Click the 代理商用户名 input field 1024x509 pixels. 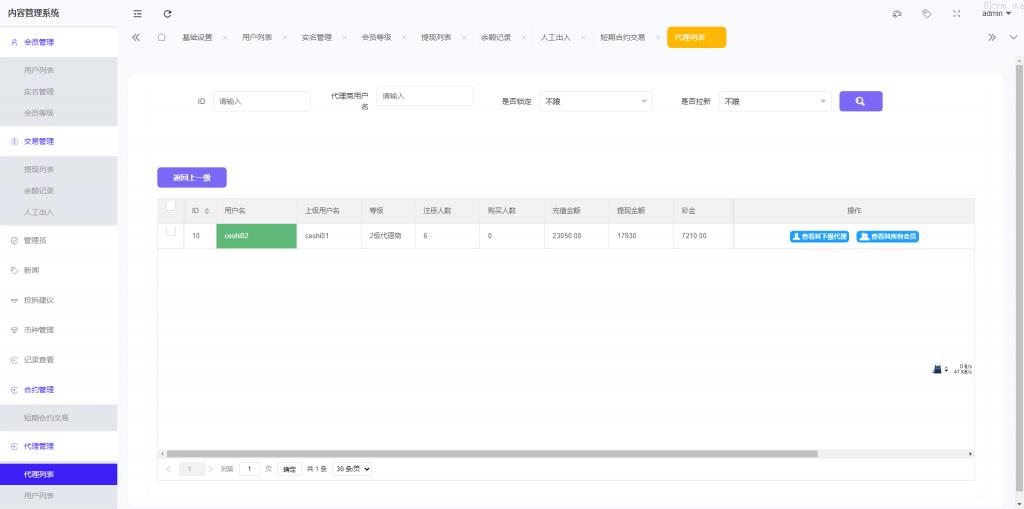pyautogui.click(x=424, y=96)
